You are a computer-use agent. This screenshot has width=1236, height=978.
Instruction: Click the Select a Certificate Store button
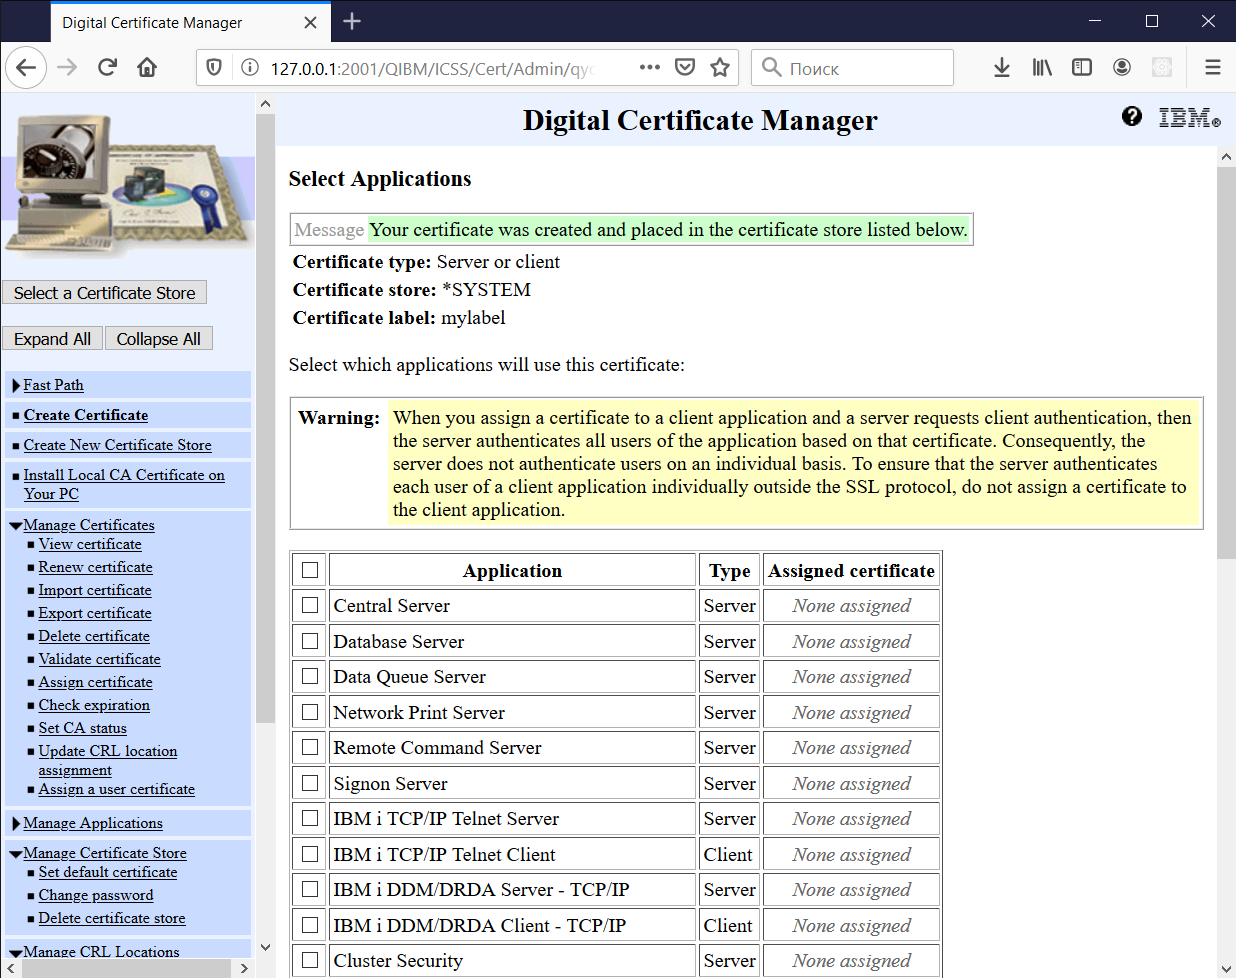click(x=104, y=293)
